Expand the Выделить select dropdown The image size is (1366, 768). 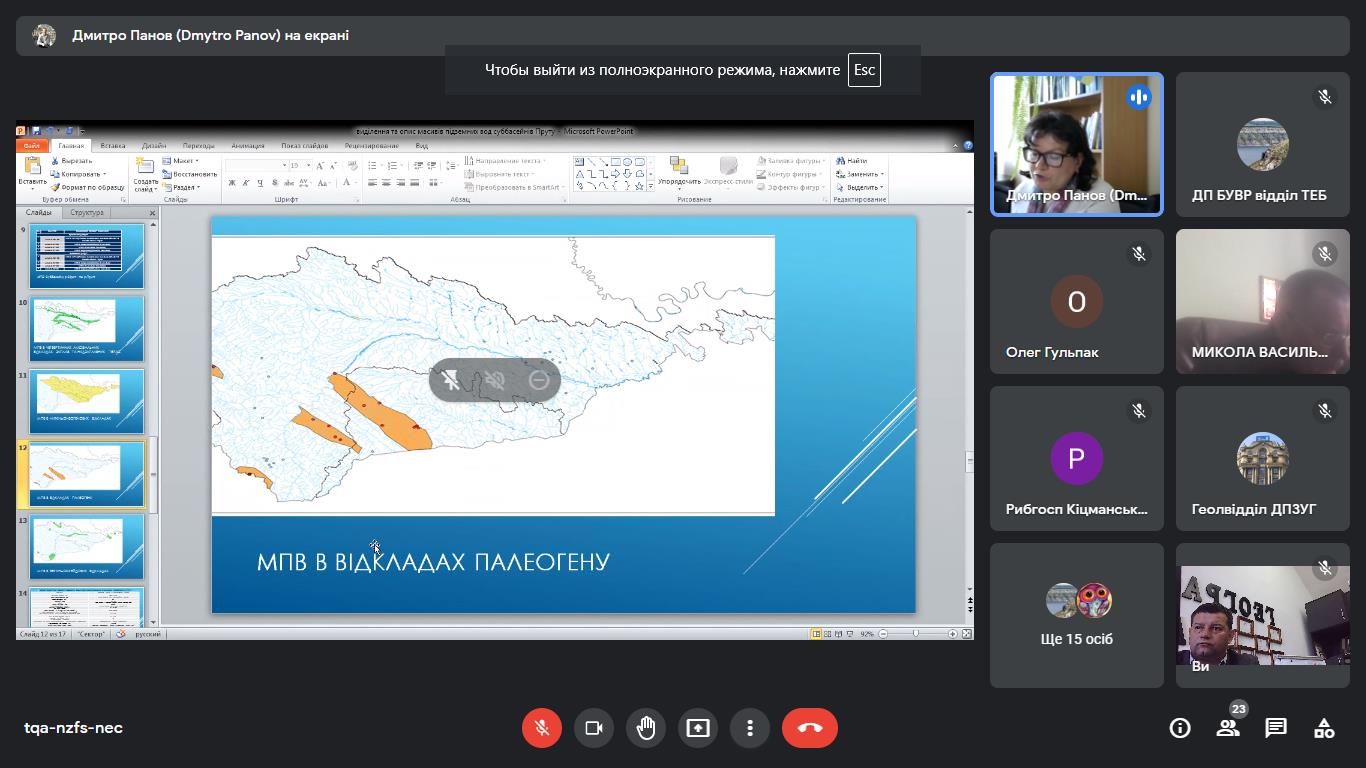(x=882, y=187)
